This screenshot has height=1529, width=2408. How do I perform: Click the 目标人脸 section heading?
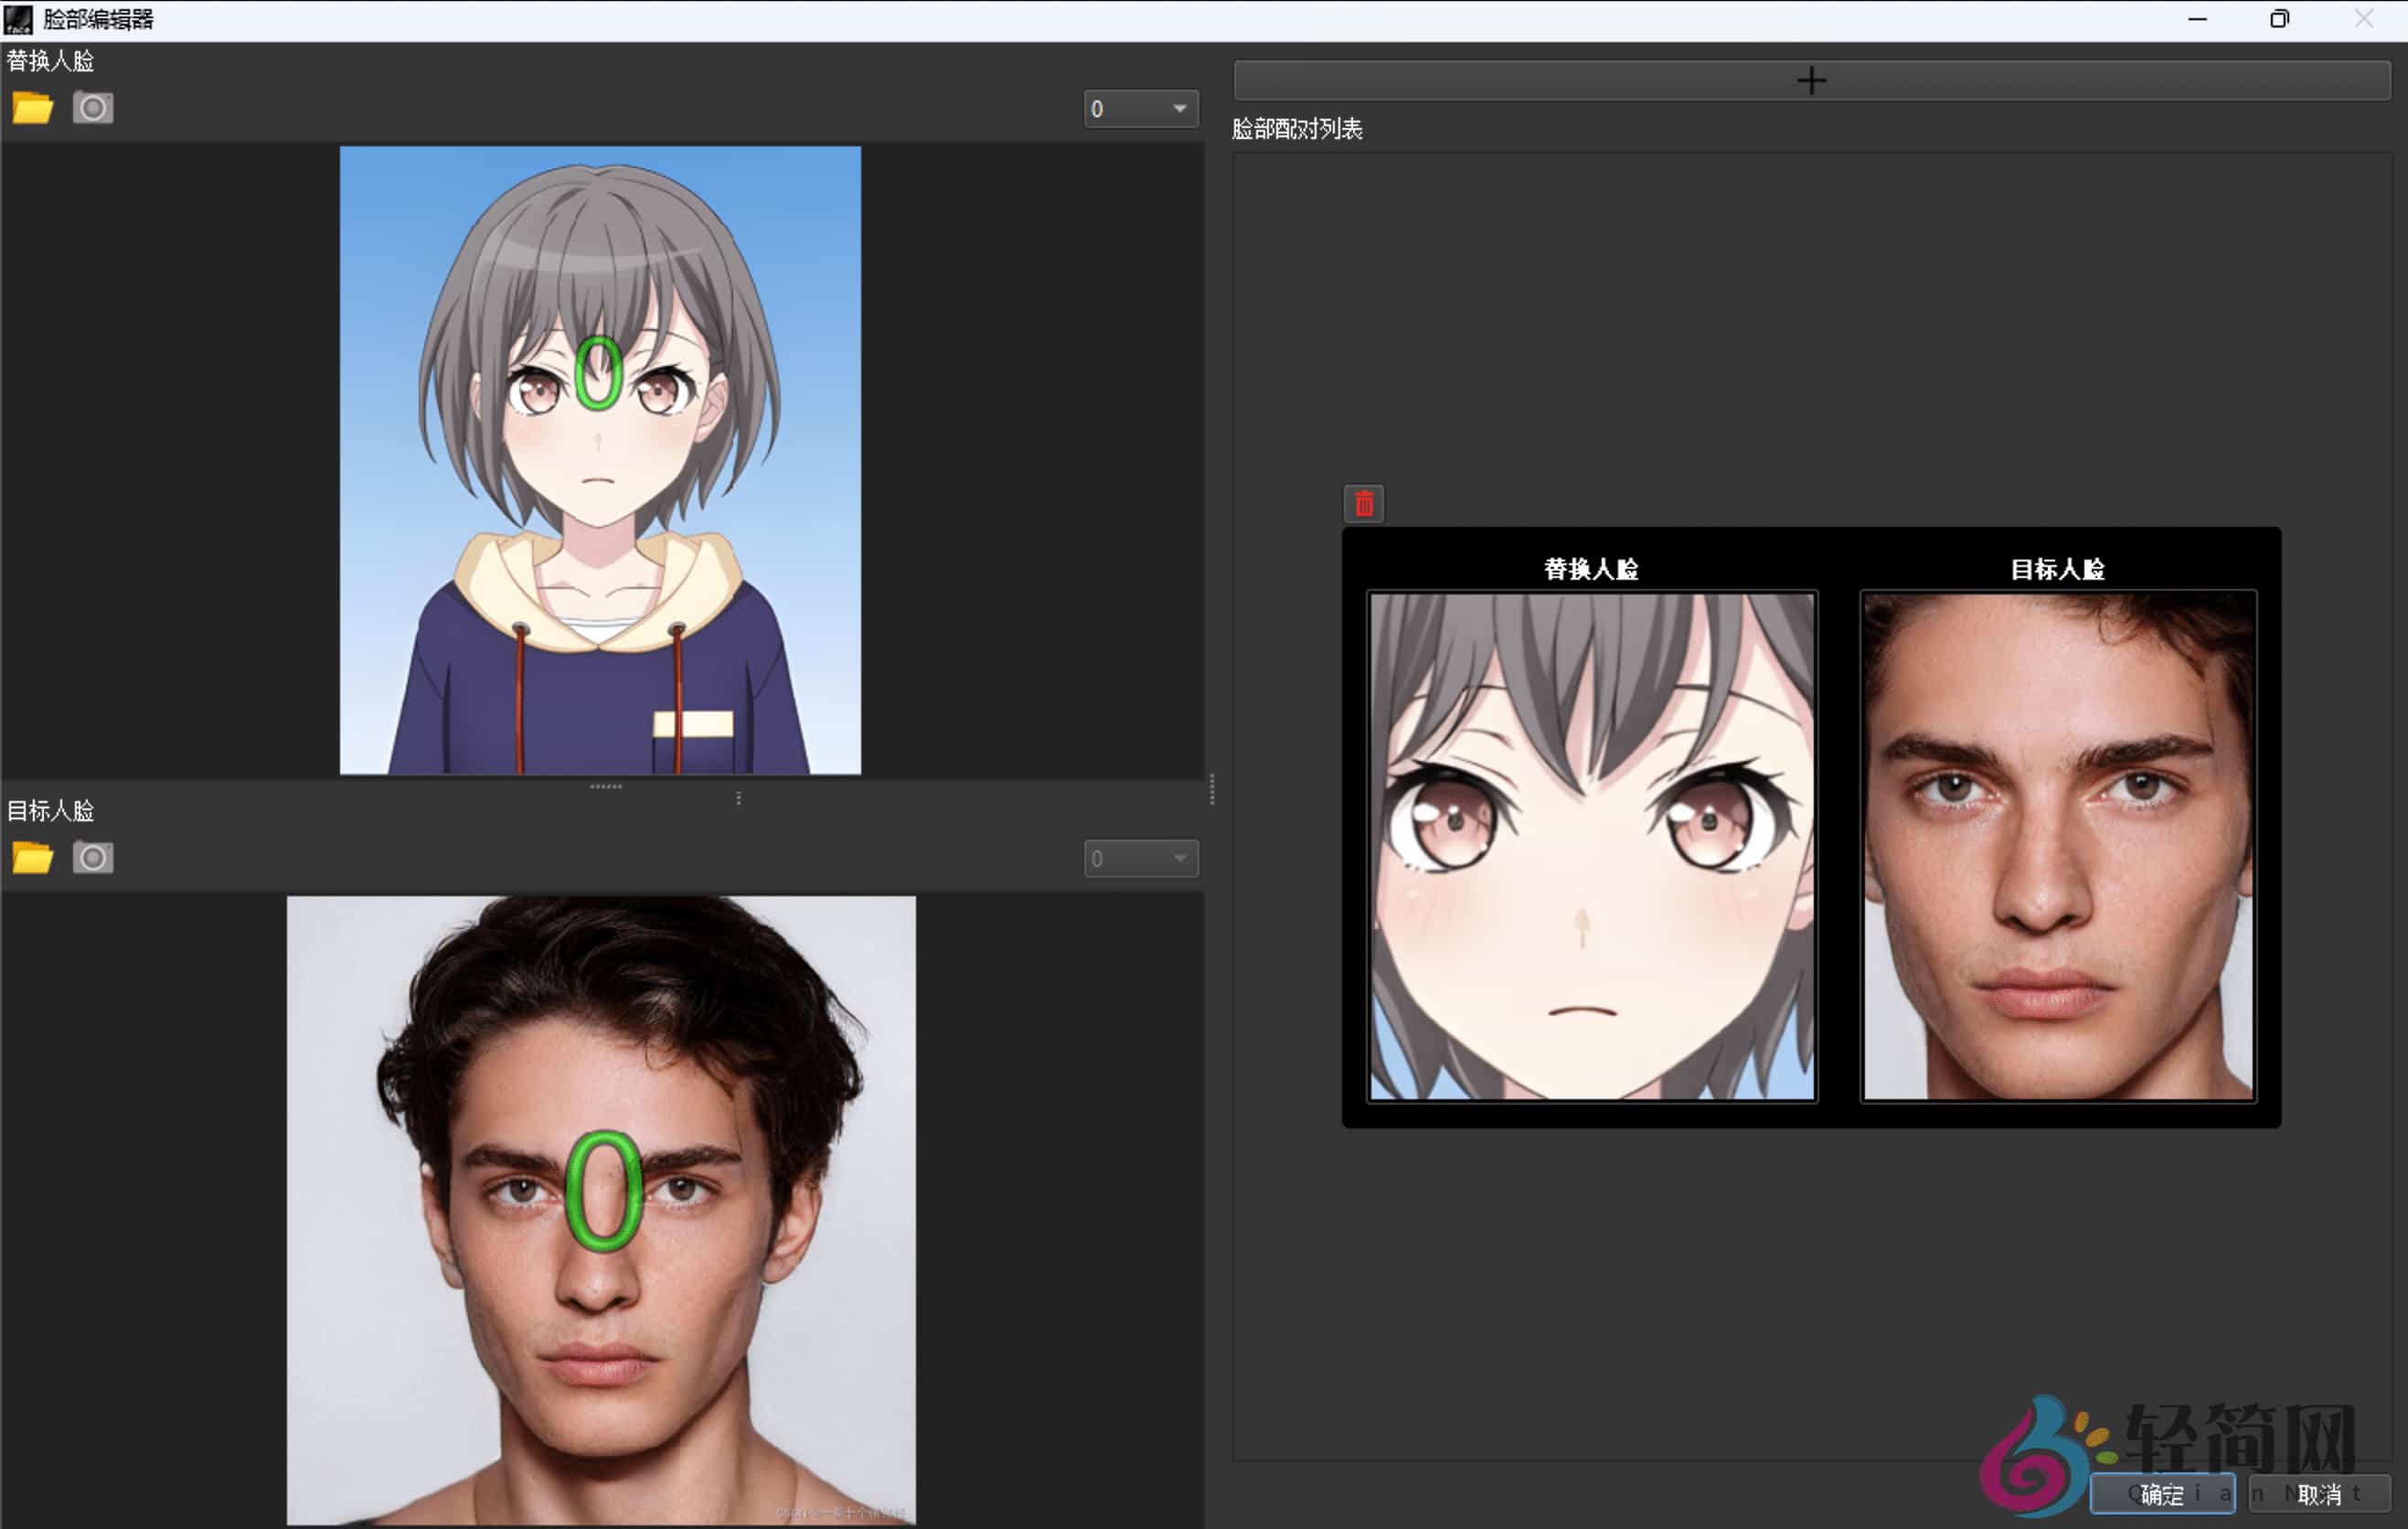coord(50,811)
